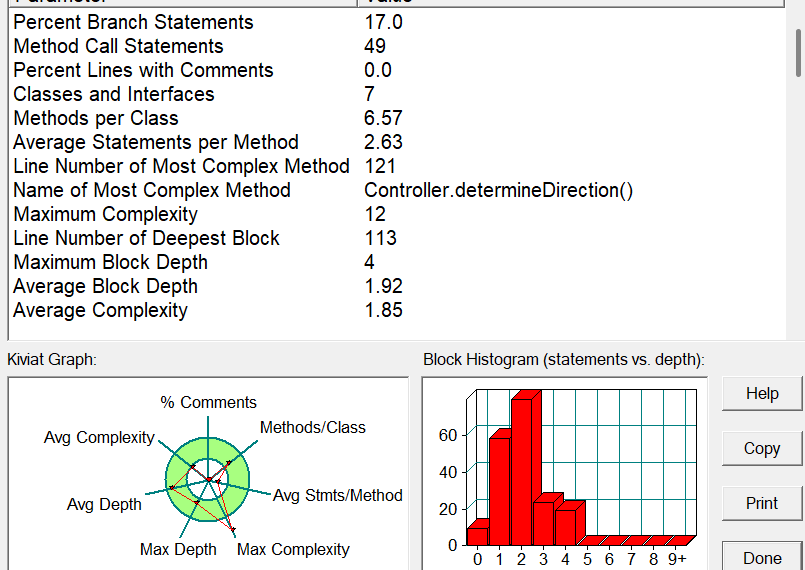The height and width of the screenshot is (570, 805).
Task: Select Line Number of Most Complex Method row
Action: (397, 166)
